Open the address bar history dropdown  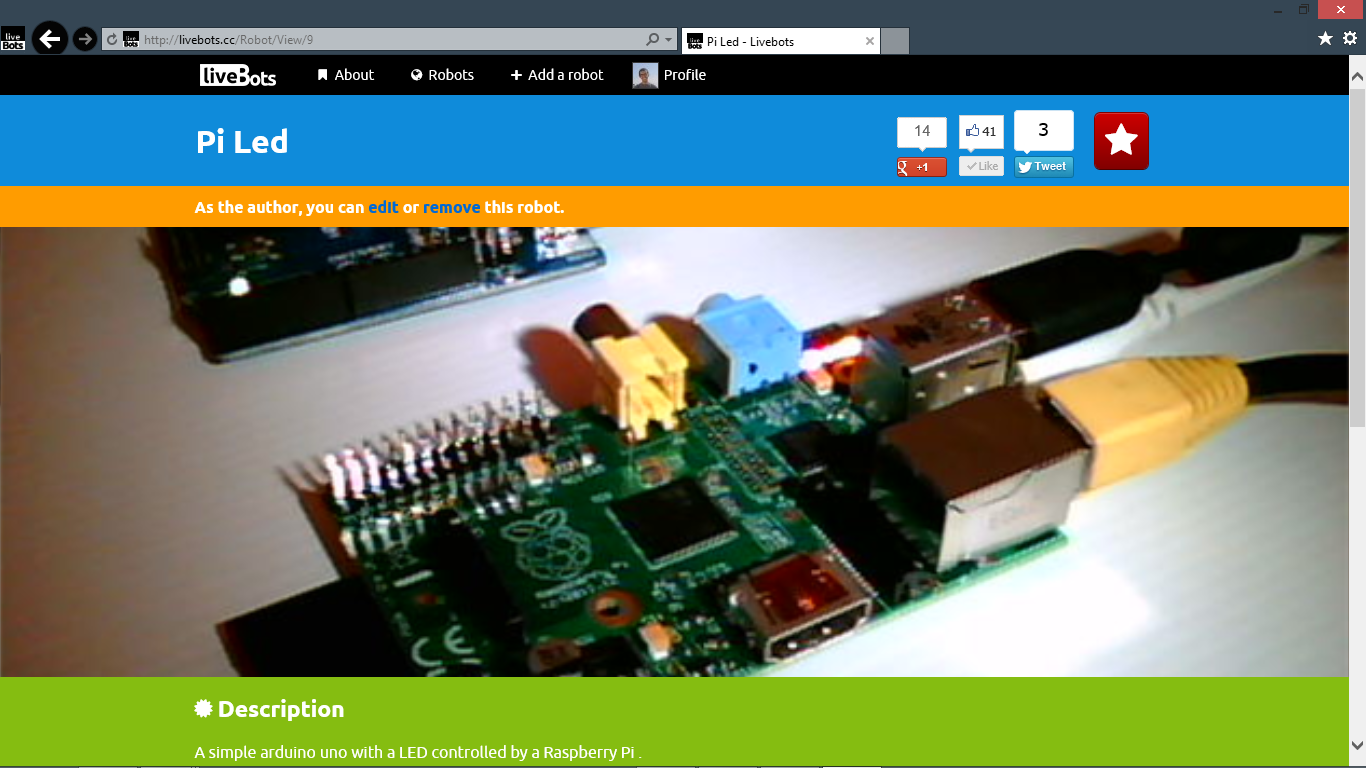668,39
